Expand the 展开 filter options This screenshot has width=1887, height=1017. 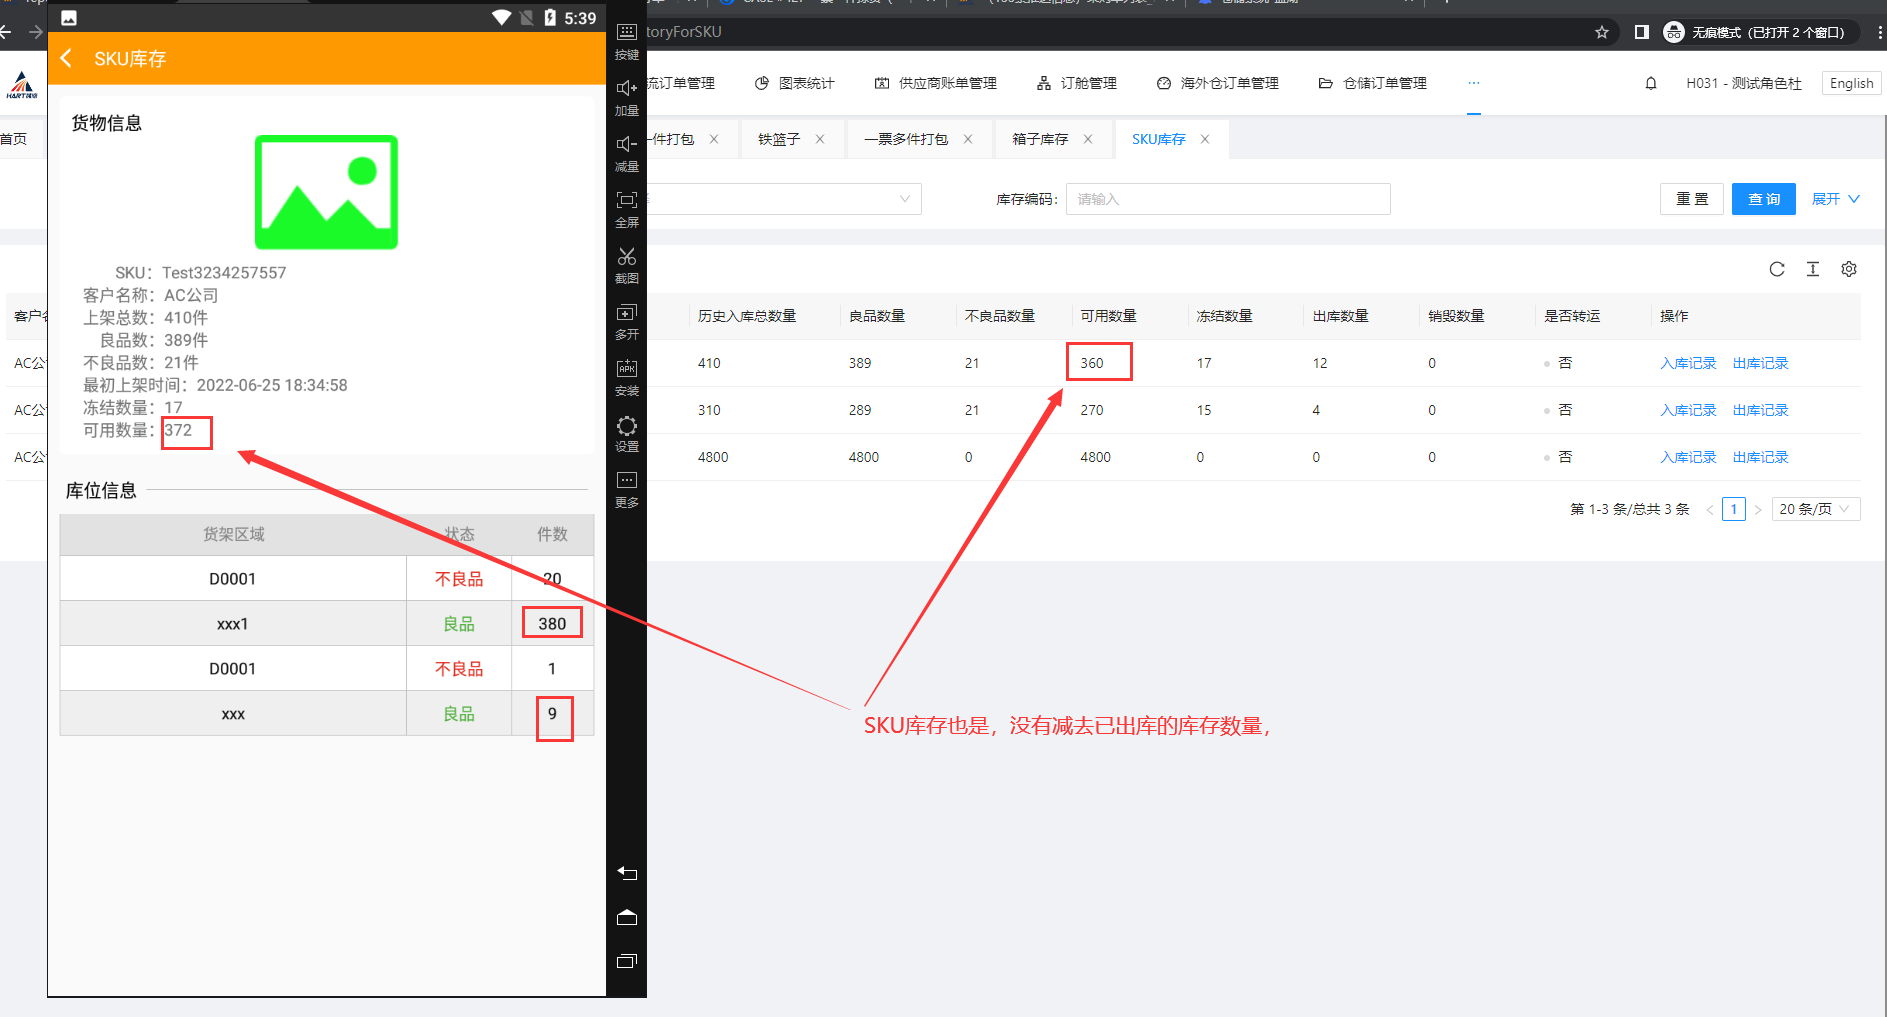1835,199
